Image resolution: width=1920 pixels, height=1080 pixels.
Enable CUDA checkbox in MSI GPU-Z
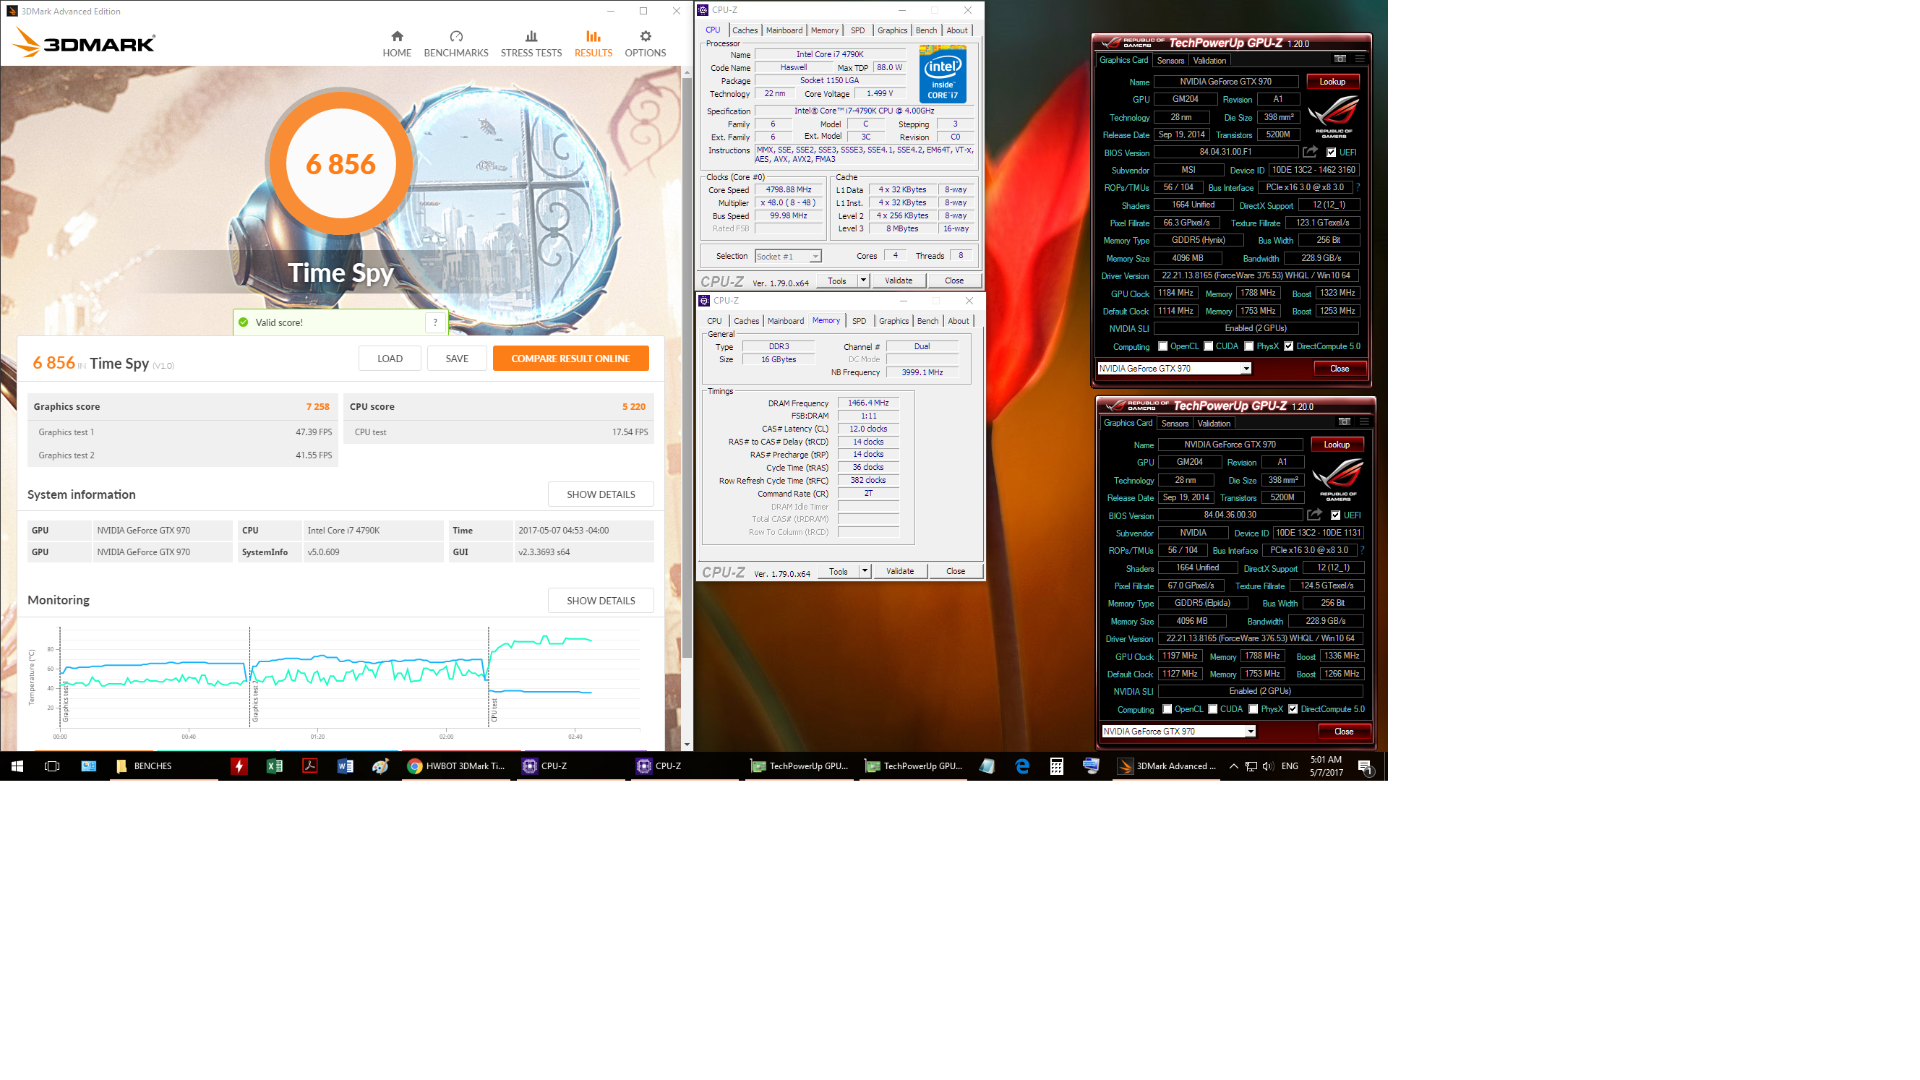[1208, 346]
